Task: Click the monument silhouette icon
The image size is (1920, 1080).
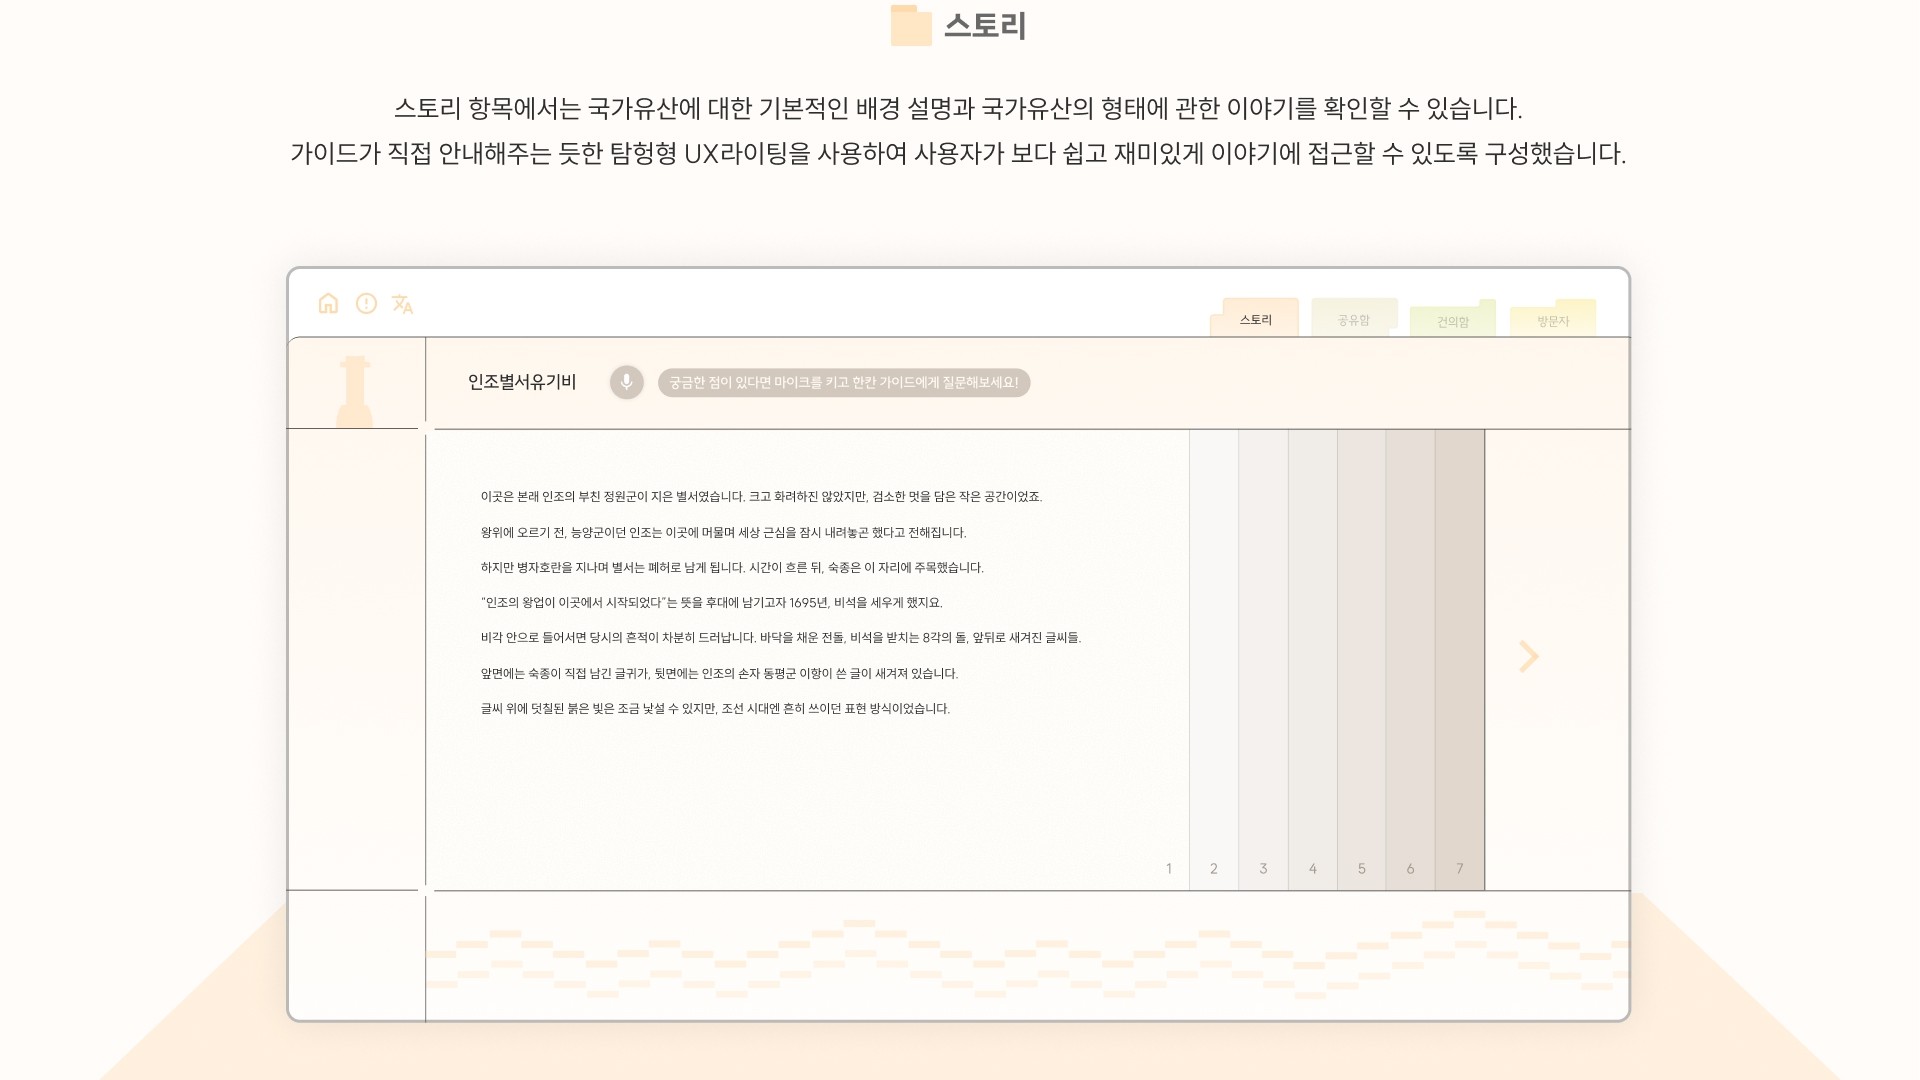Action: (354, 391)
